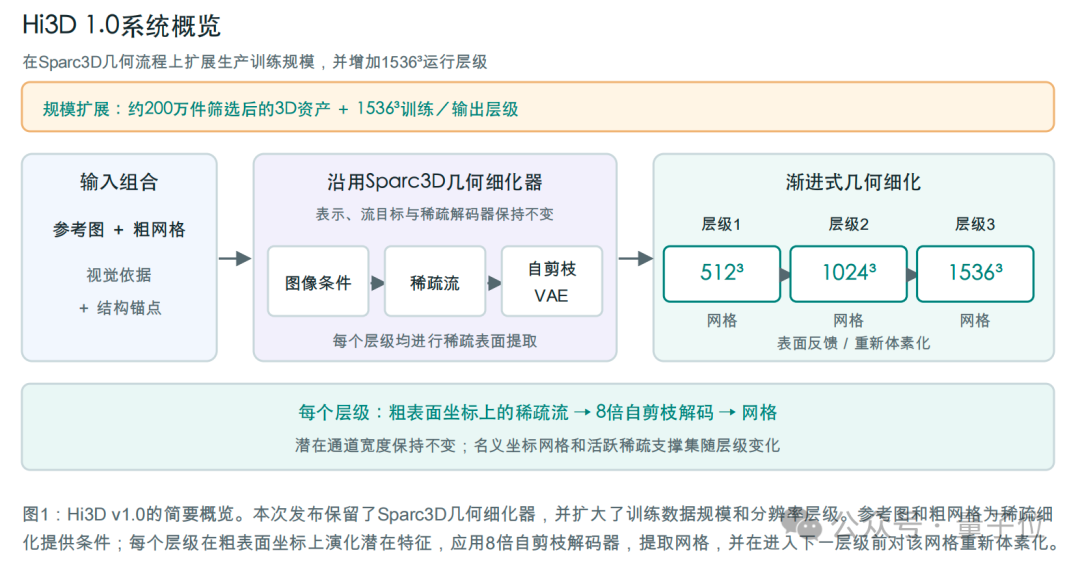Click the heading "沿用Sparc3D几何细化器"
Viewport: 1080px width, 569px height.
click(x=435, y=182)
